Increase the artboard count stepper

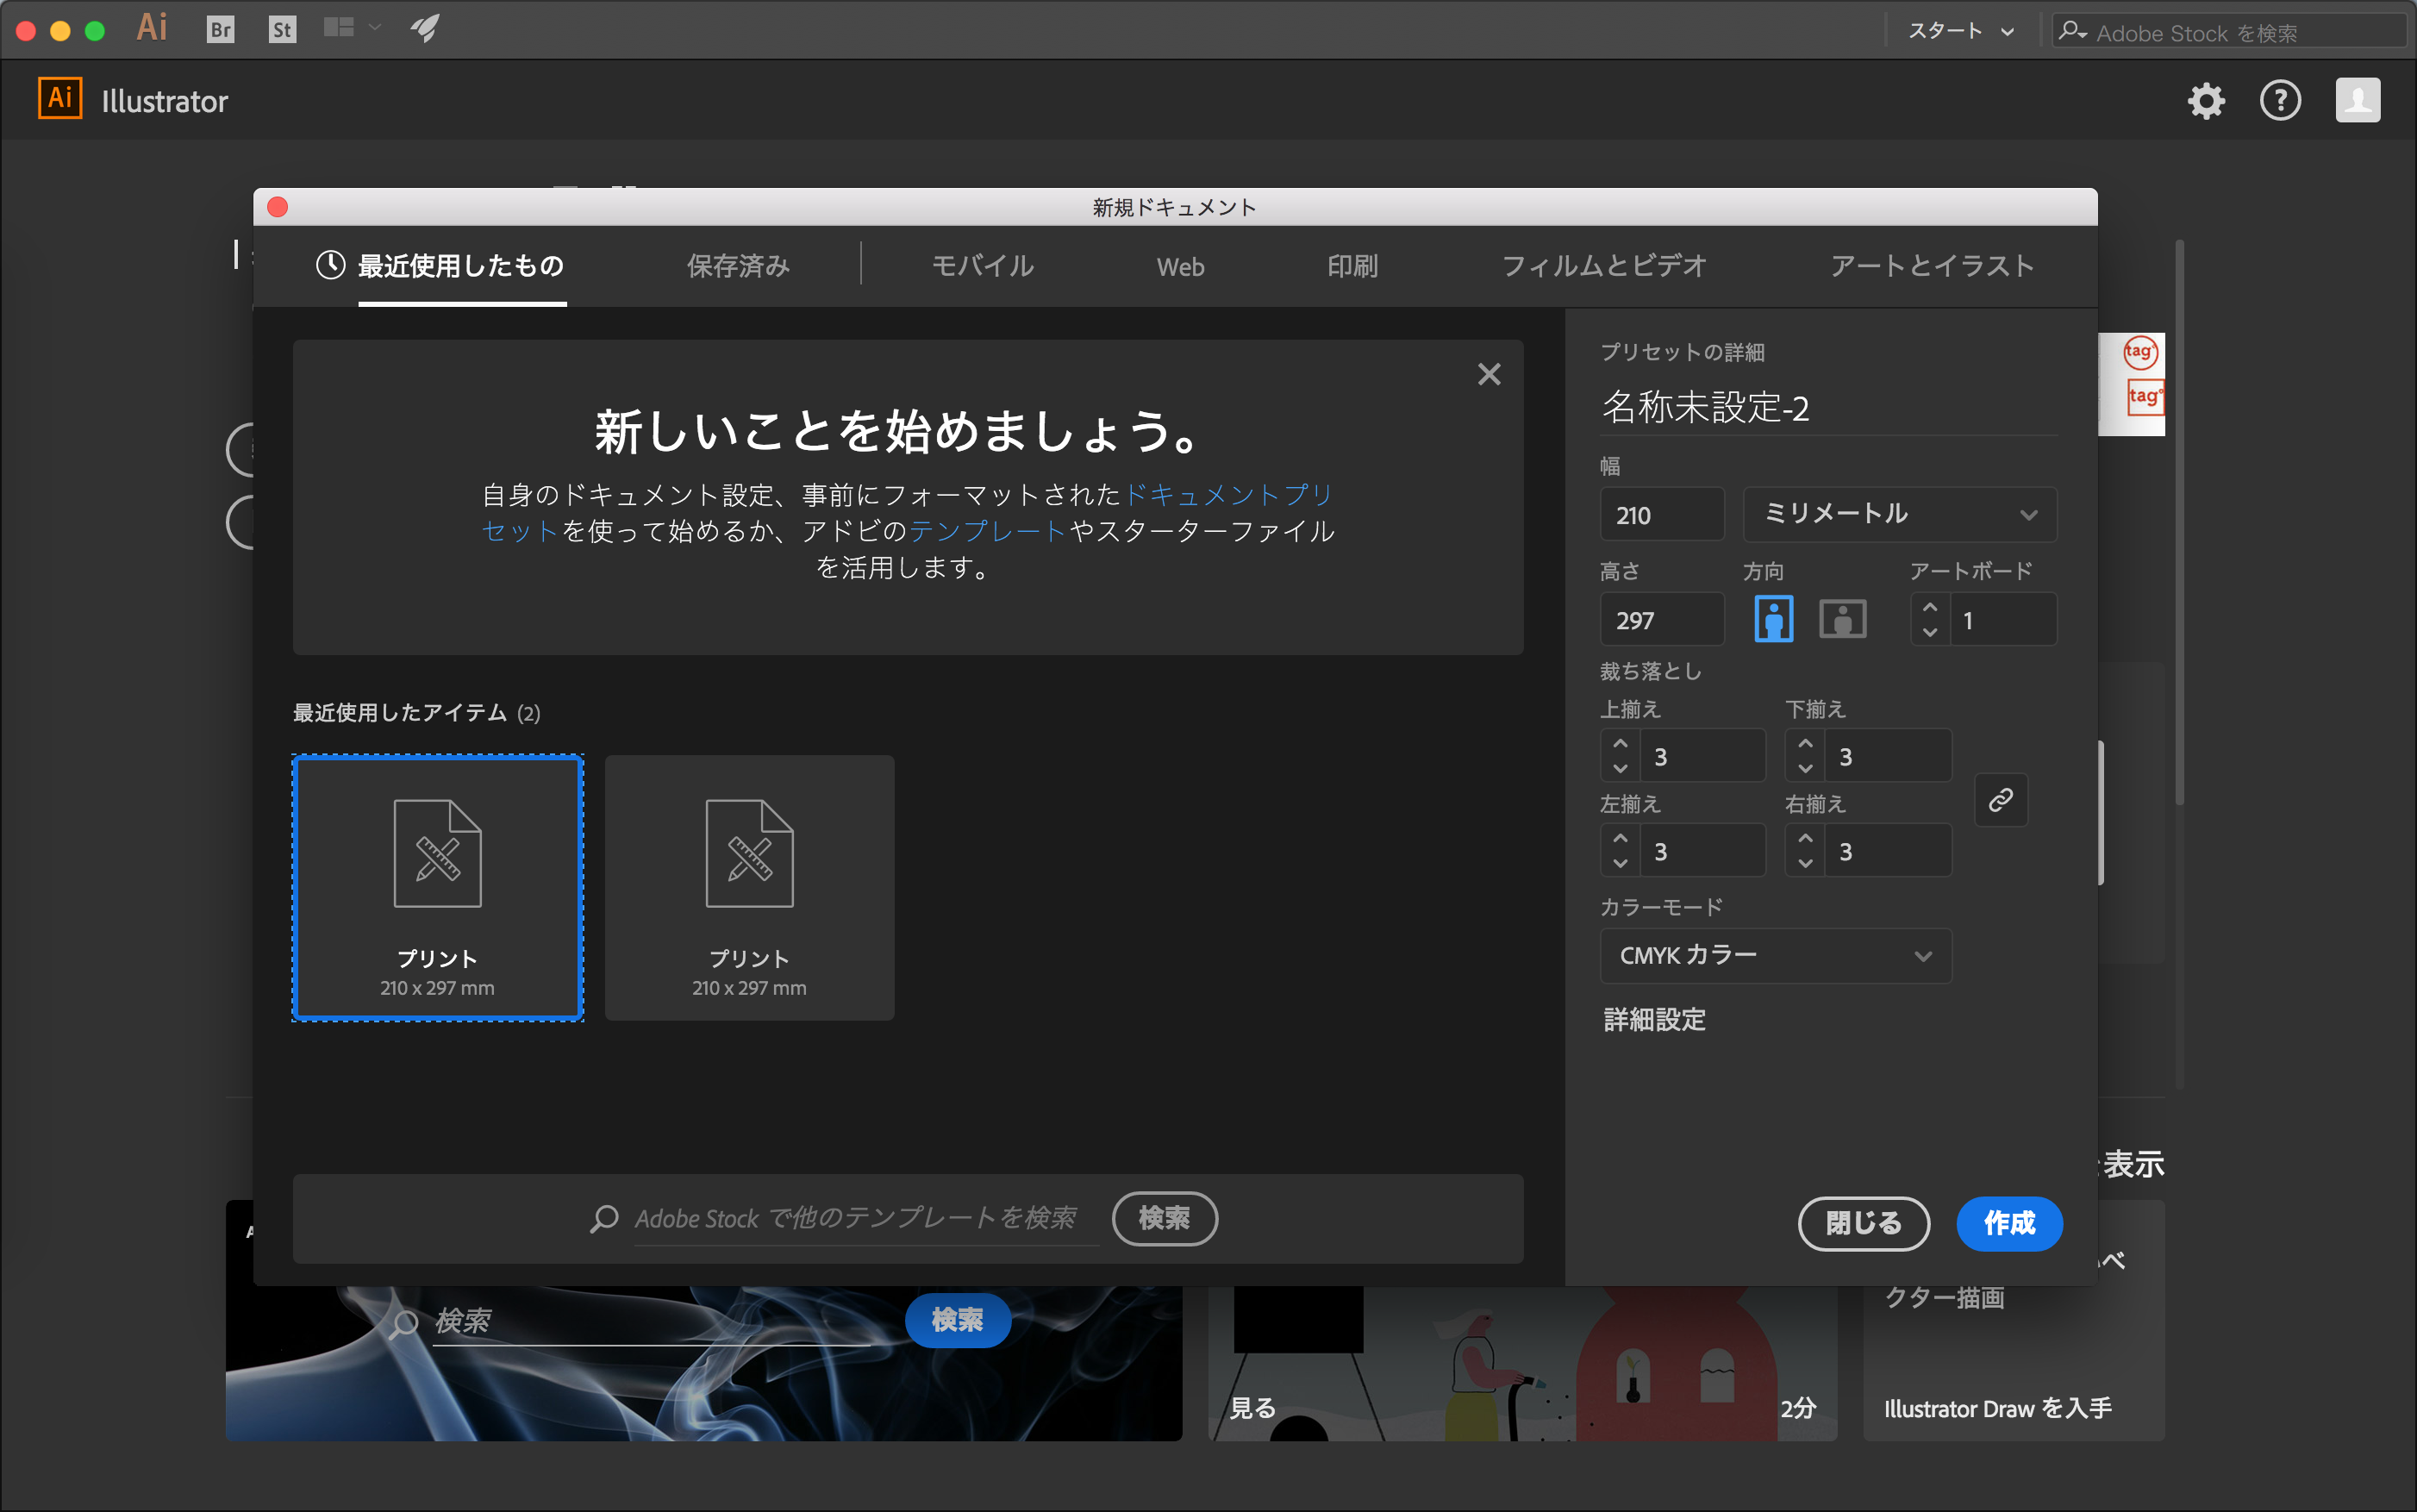pos(1930,607)
